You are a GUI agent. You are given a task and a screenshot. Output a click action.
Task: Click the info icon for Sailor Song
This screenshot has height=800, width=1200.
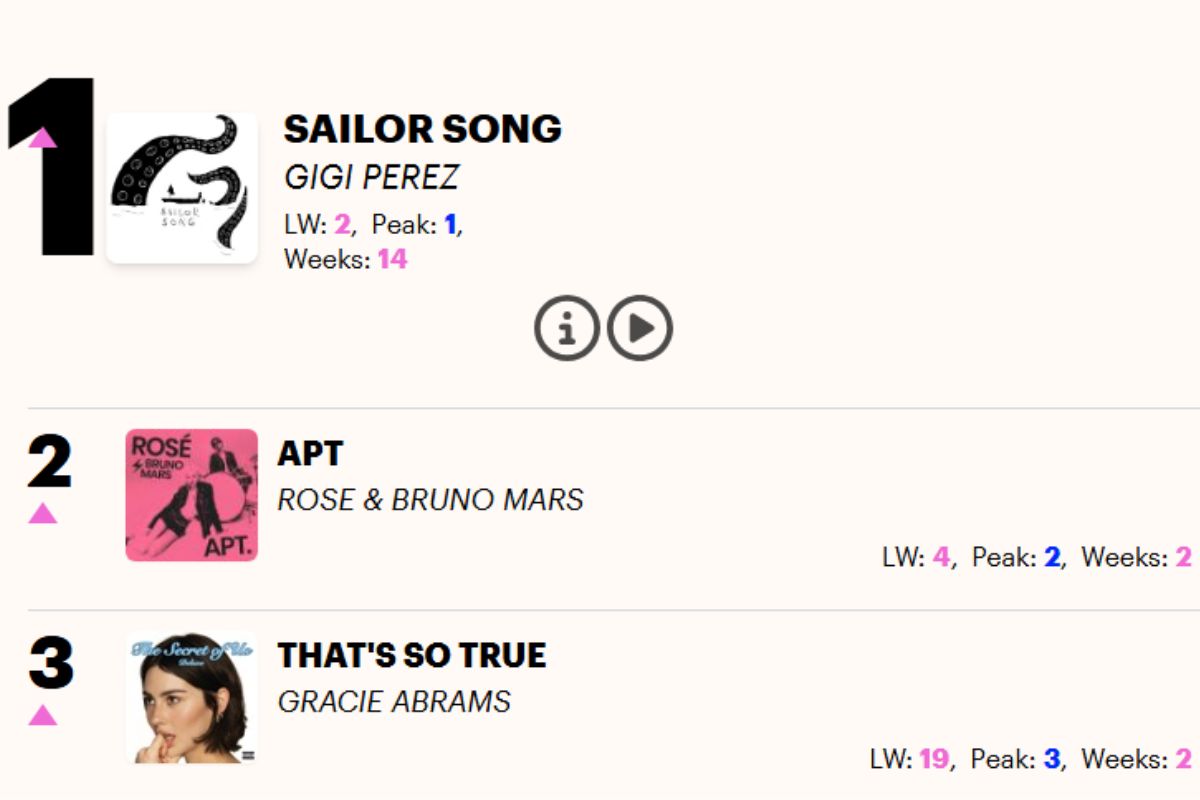[566, 328]
